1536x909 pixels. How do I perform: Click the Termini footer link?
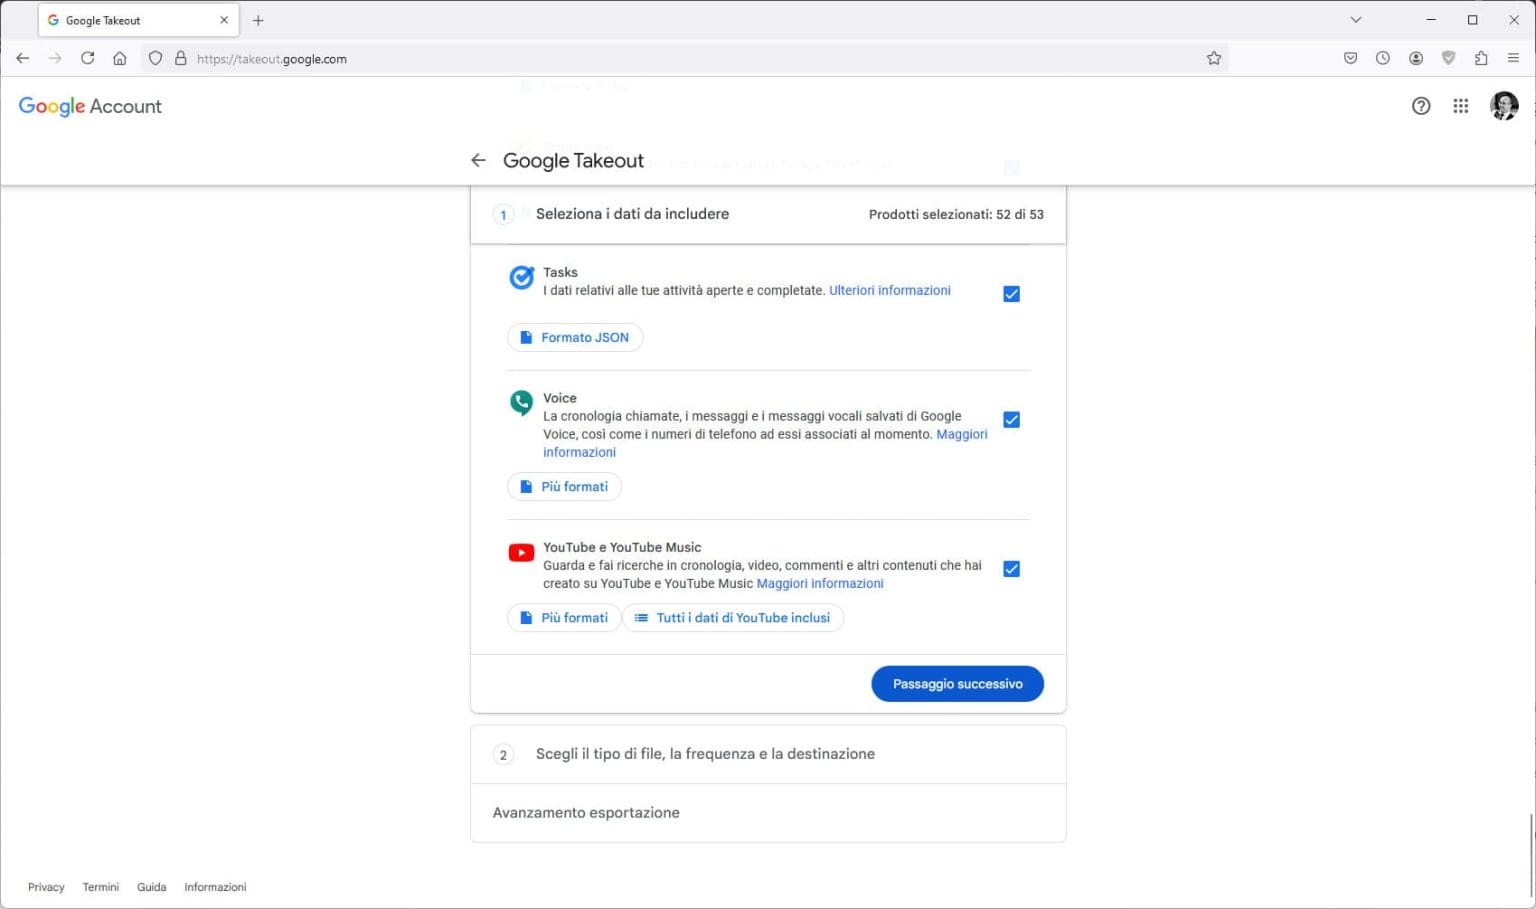[100, 887]
